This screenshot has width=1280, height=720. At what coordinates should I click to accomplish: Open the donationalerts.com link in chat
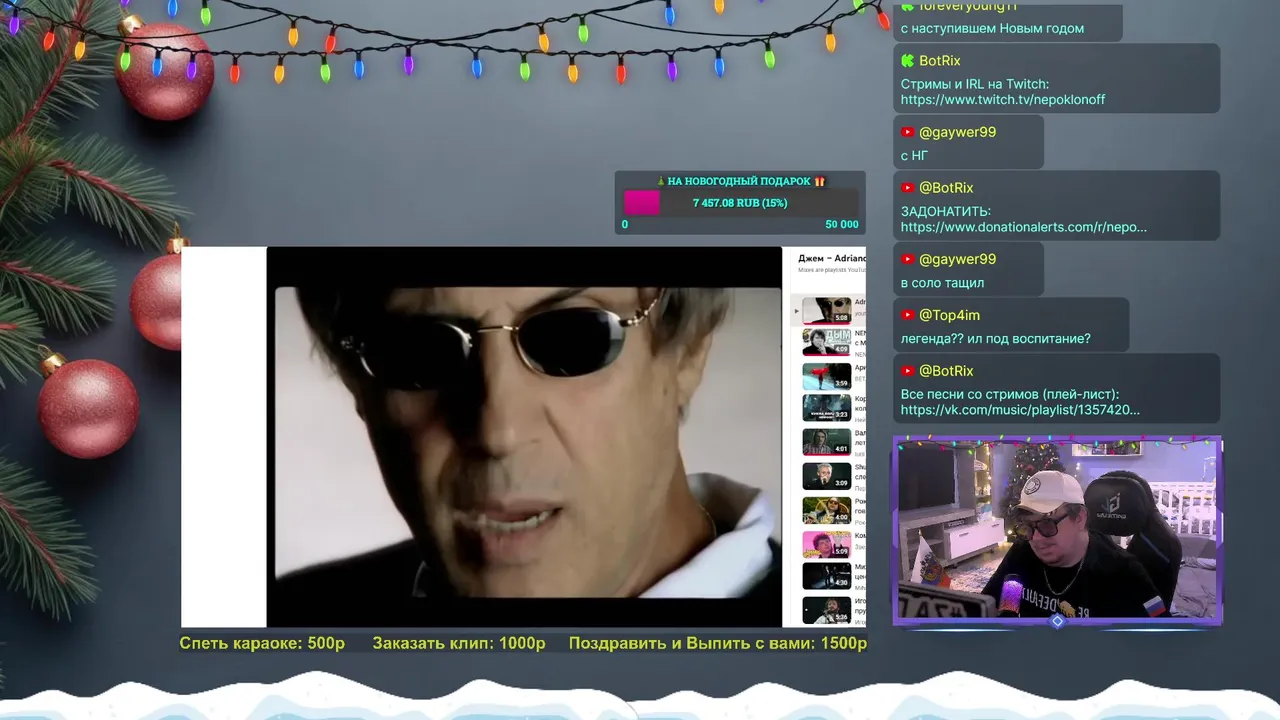pos(1024,227)
